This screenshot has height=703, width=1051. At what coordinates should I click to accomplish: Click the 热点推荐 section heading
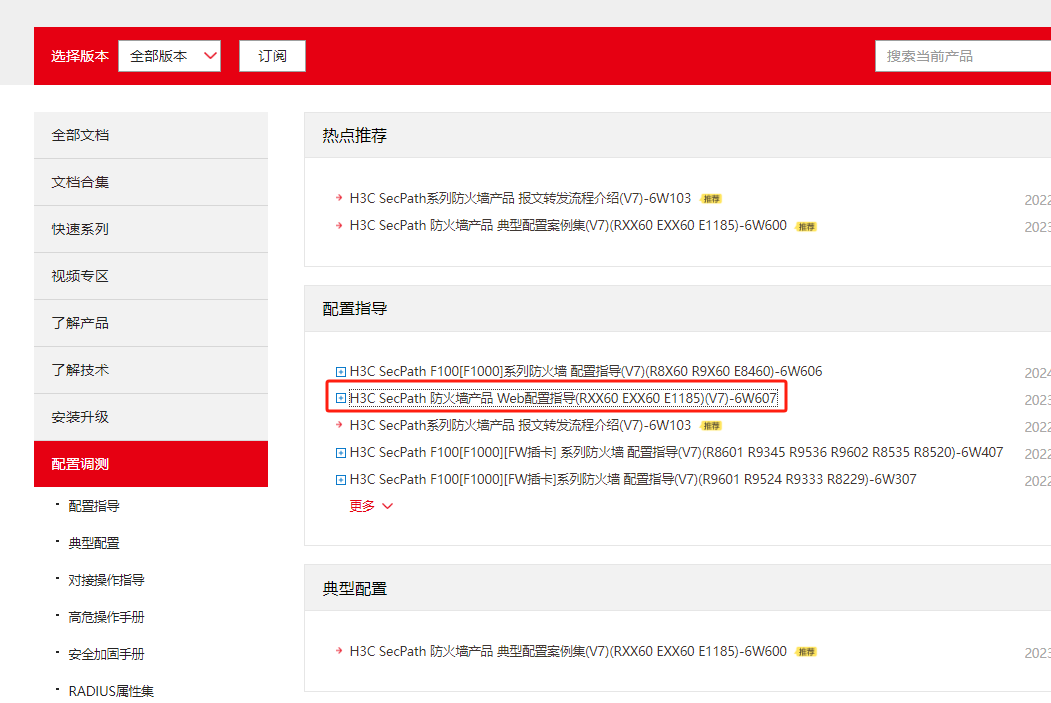(x=355, y=135)
